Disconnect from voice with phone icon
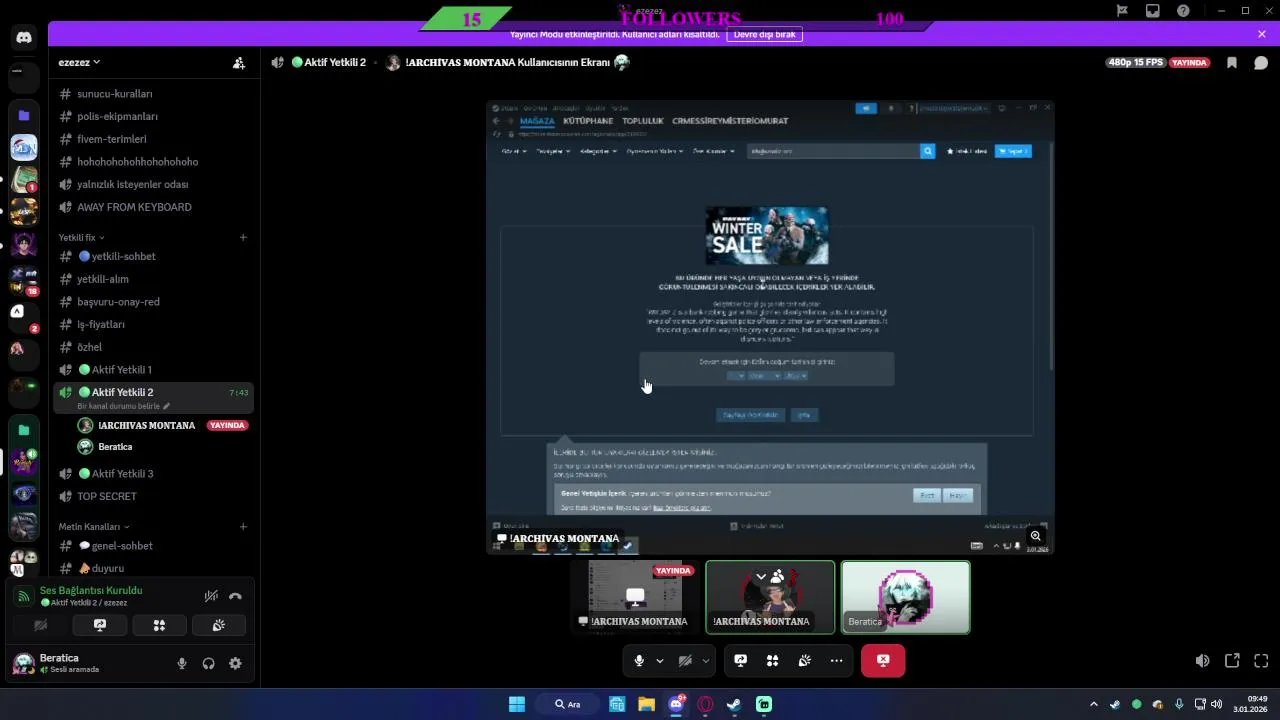This screenshot has width=1280, height=720. tap(235, 596)
